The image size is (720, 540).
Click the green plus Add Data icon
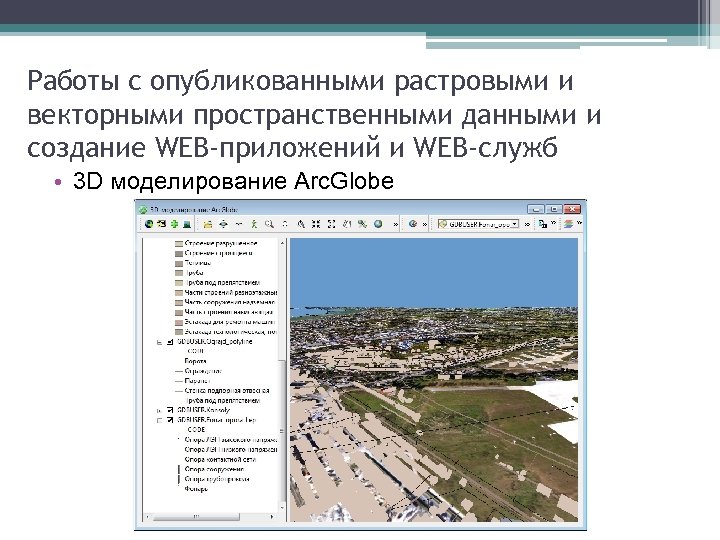(174, 224)
